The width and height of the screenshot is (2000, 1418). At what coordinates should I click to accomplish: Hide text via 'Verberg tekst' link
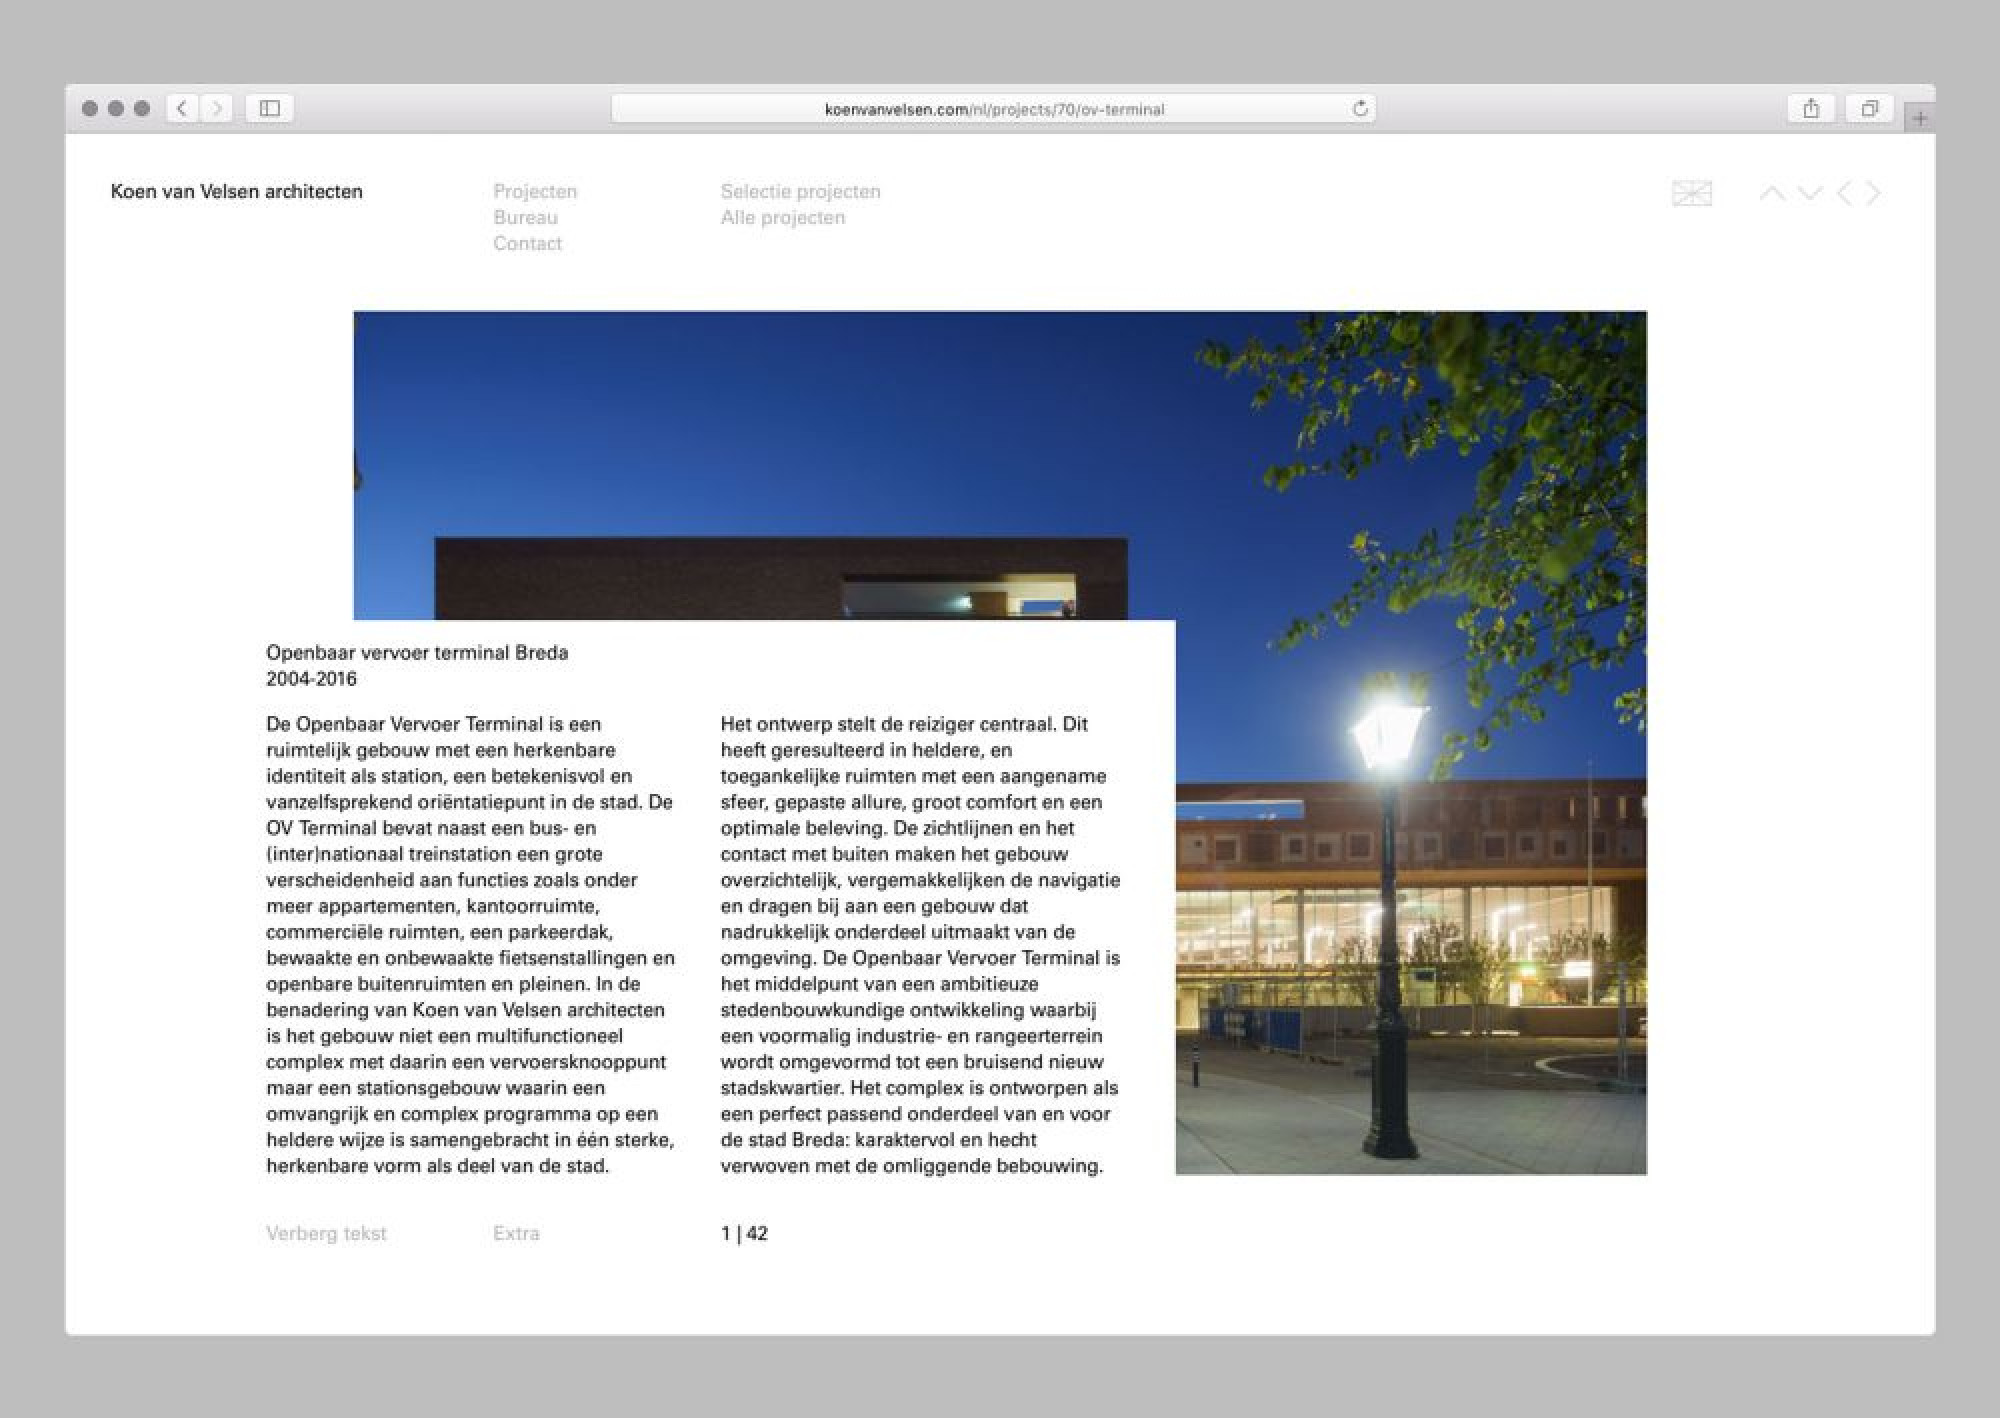tap(326, 1233)
